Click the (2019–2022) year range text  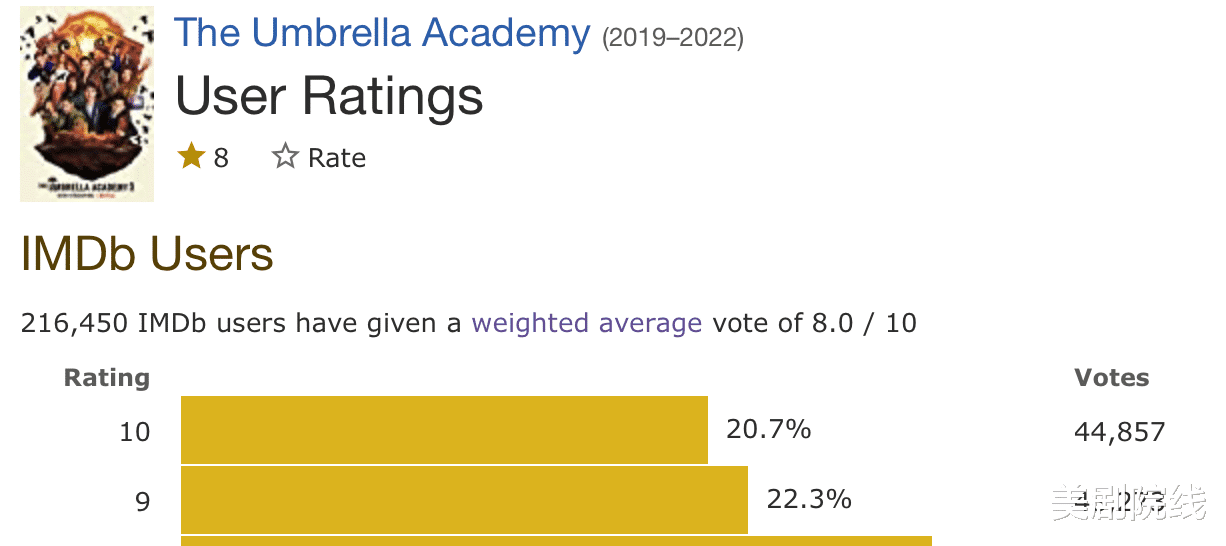tap(672, 39)
